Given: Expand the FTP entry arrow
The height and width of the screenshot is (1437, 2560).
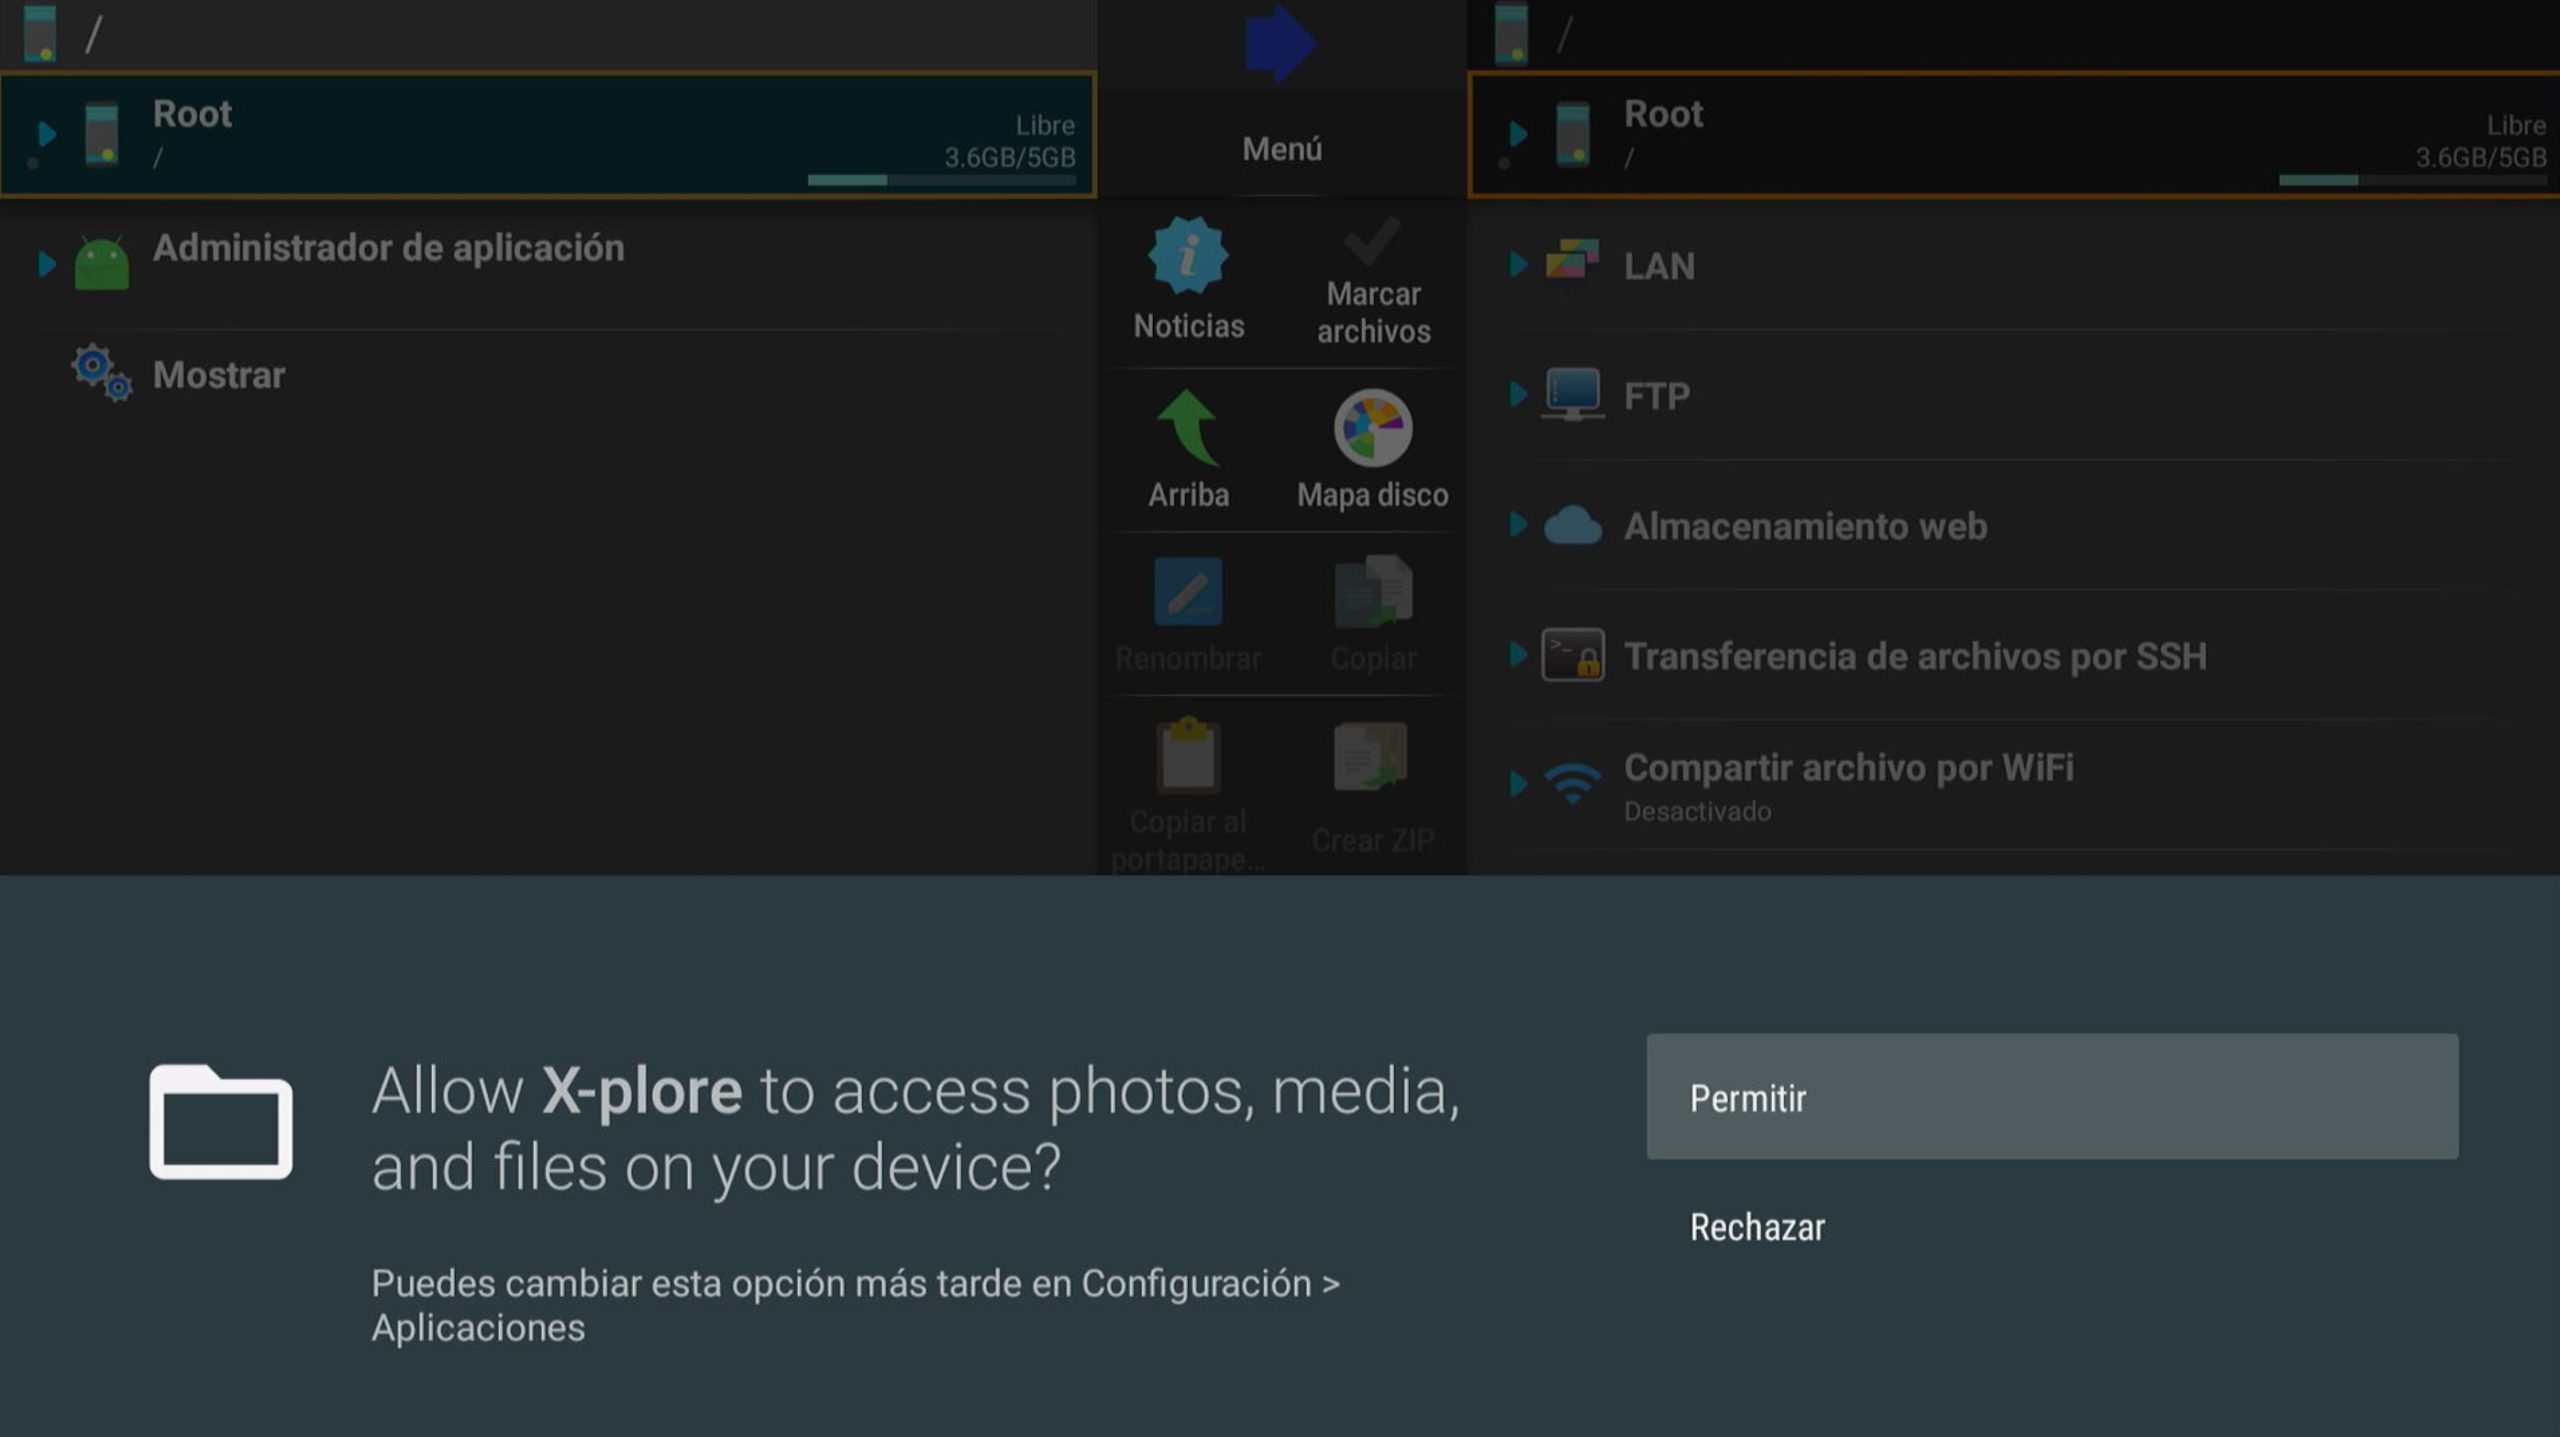Looking at the screenshot, I should (x=1517, y=394).
